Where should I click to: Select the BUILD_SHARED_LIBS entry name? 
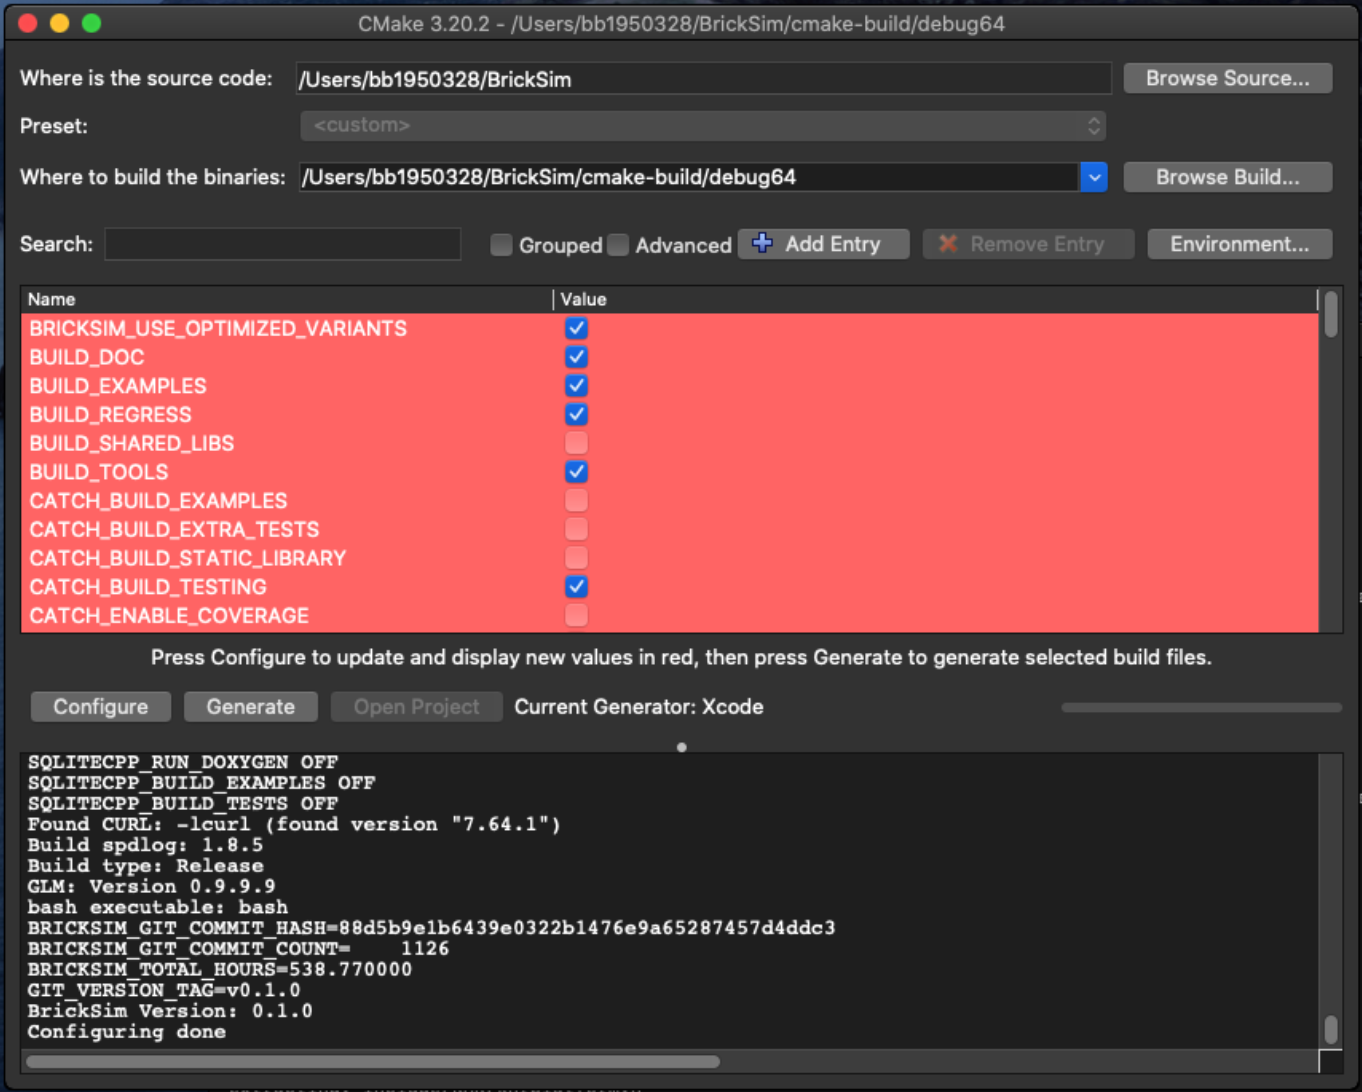[x=131, y=443]
